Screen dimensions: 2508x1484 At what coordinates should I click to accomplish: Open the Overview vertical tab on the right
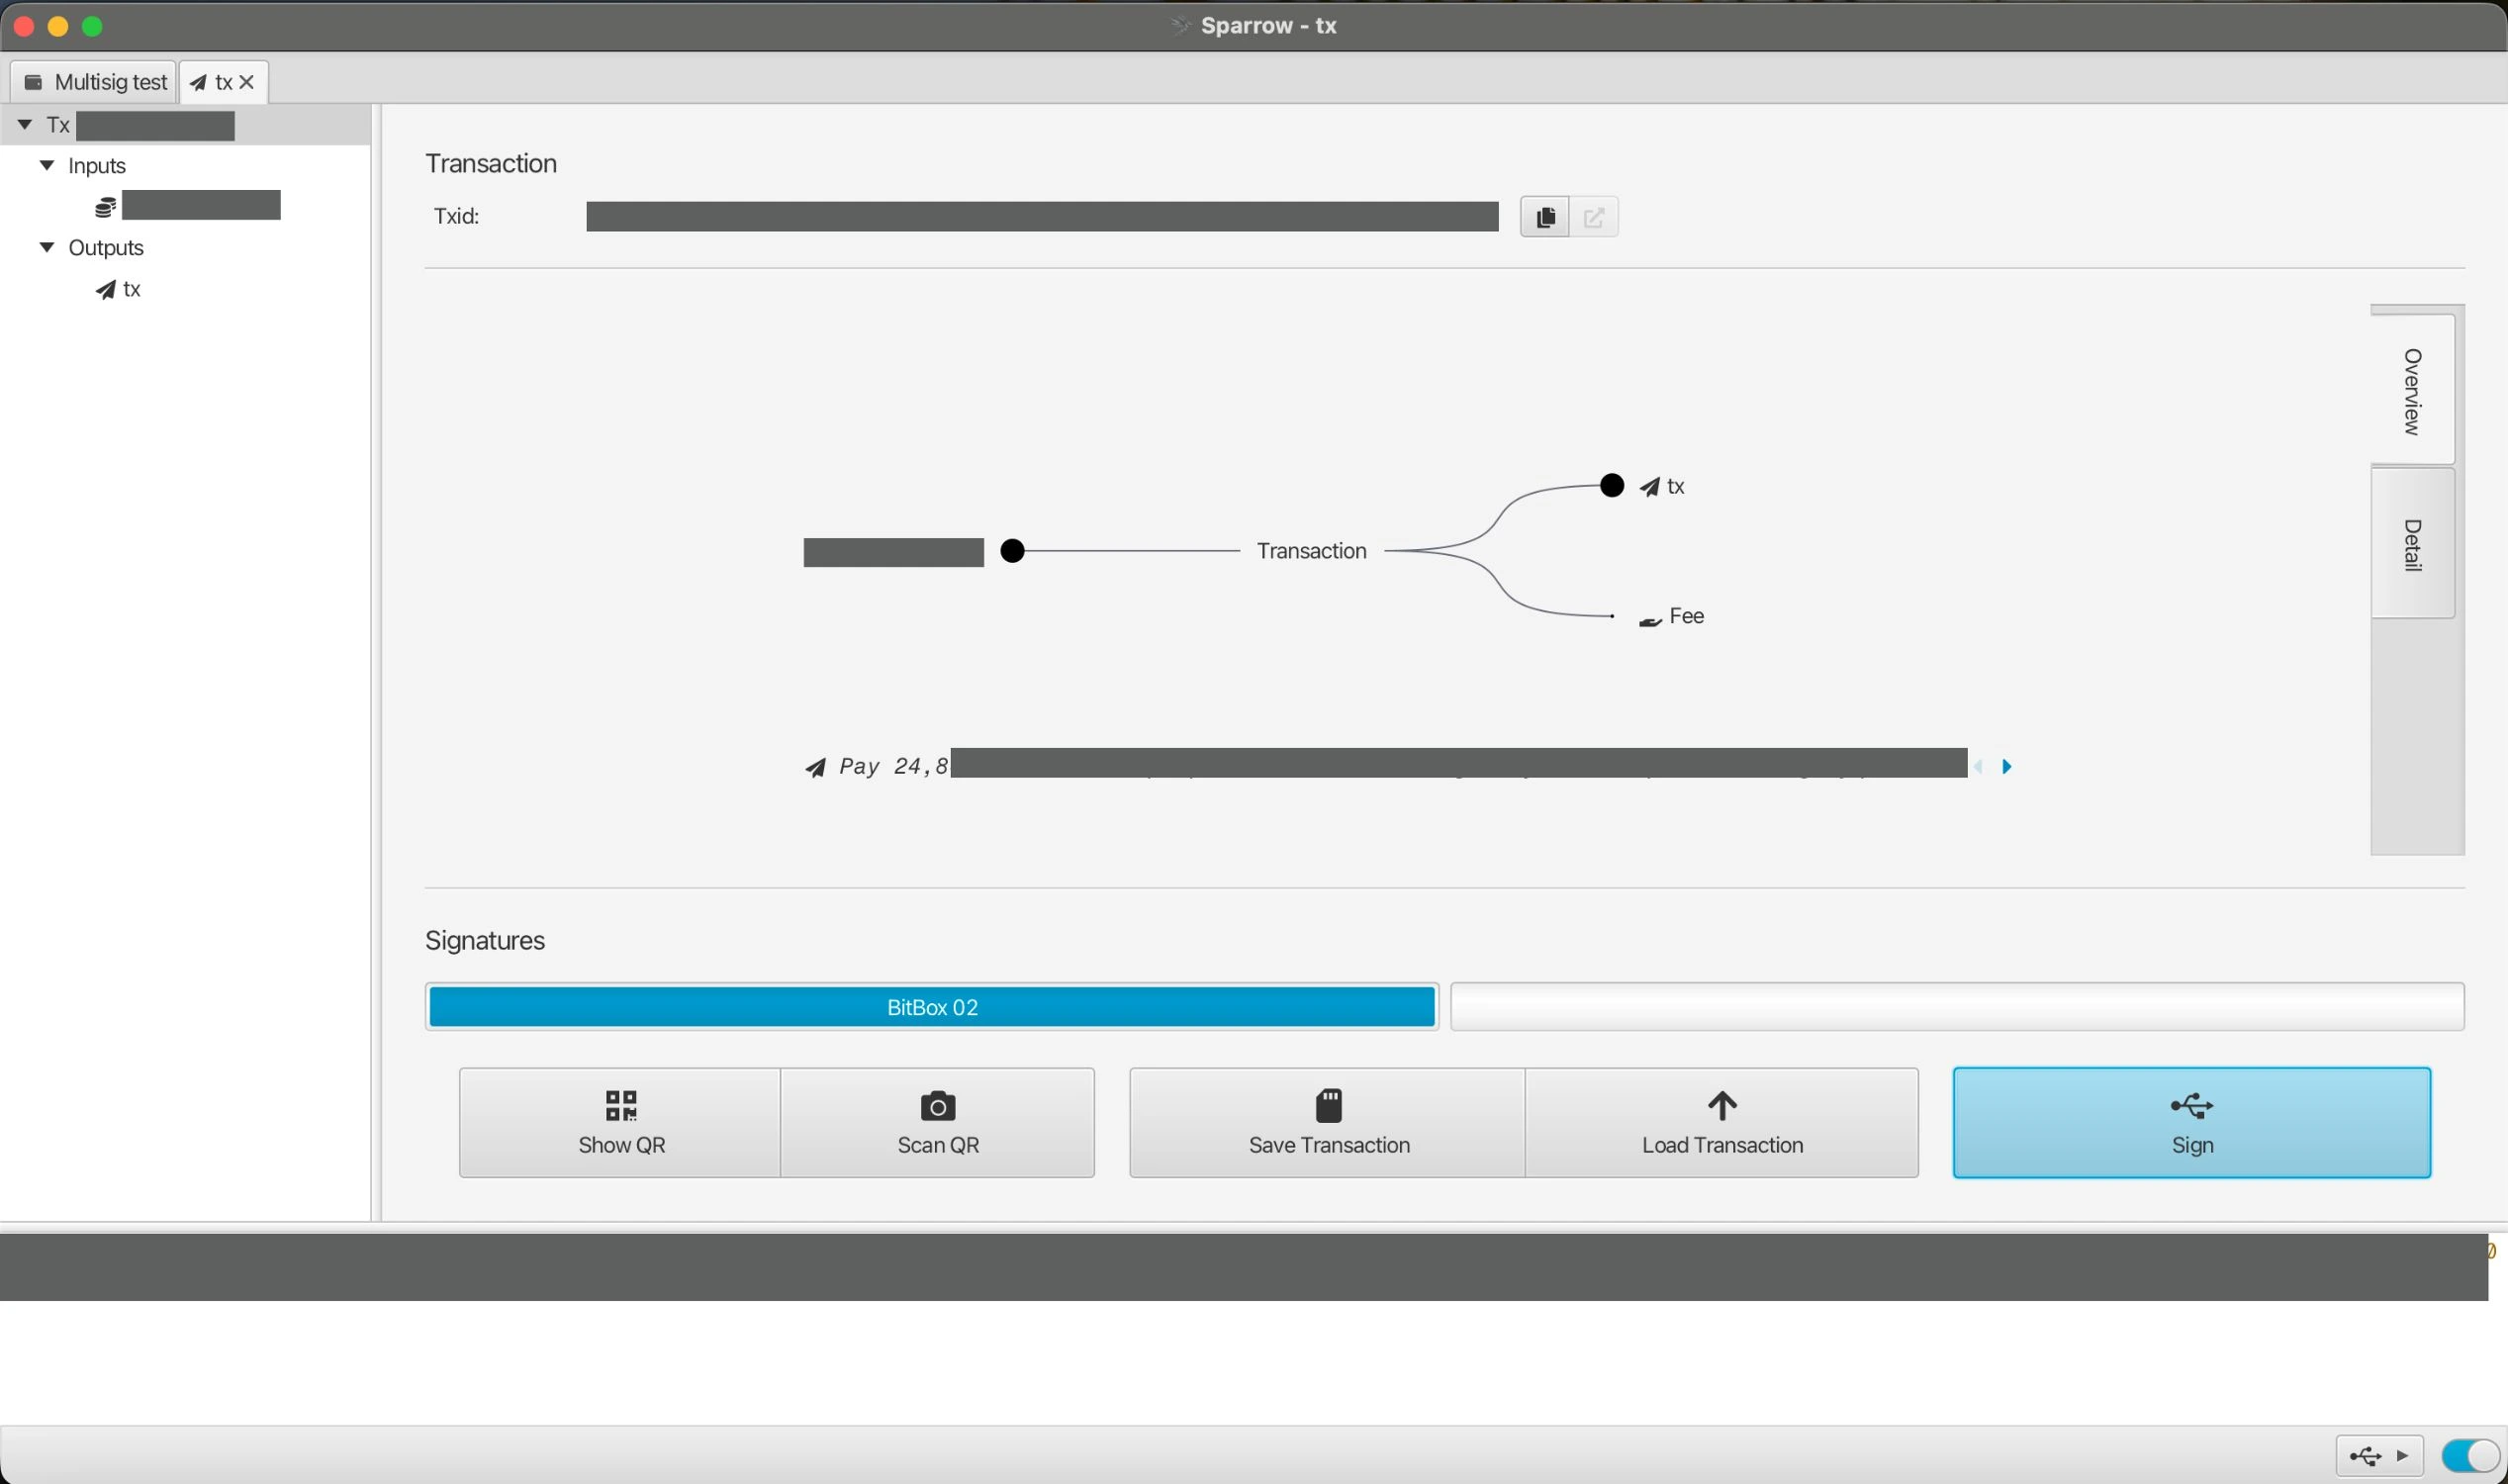click(2413, 390)
